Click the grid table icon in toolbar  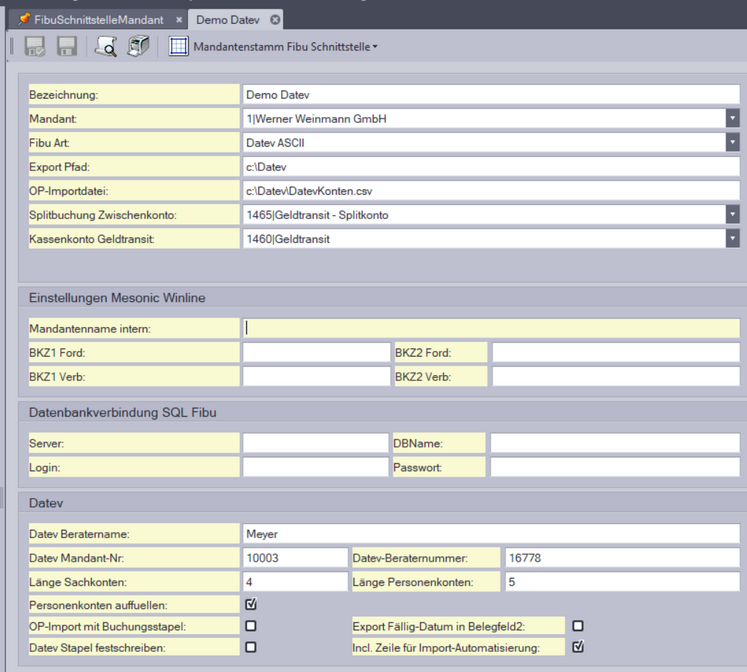click(x=178, y=47)
